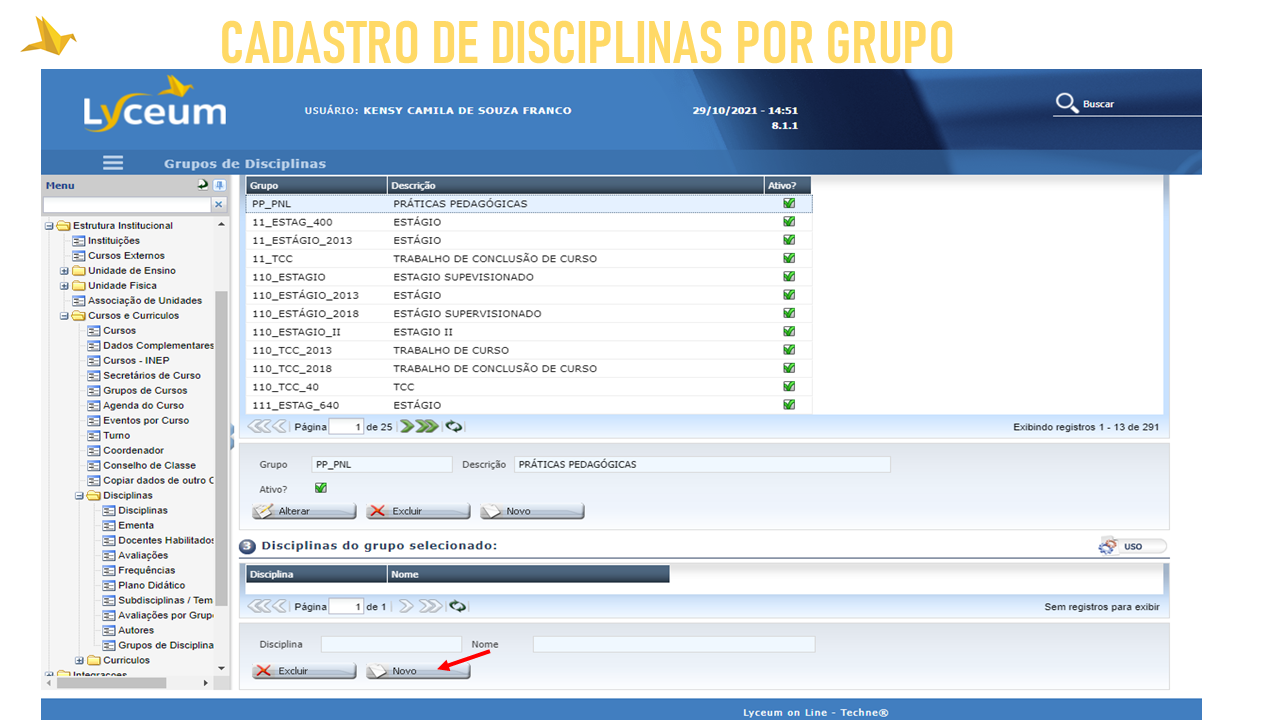The image size is (1280, 720).
Task: Click the Nome column header in lower grid
Action: pyautogui.click(x=528, y=574)
